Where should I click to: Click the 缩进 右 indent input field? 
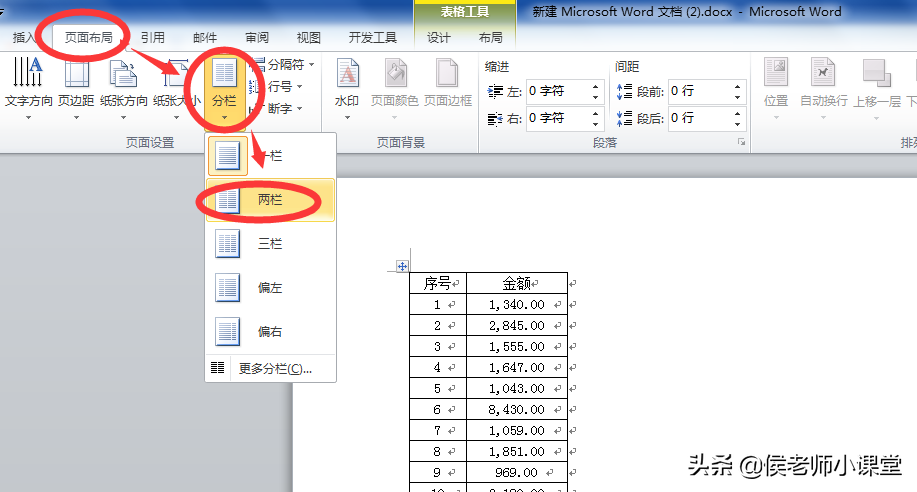557,118
